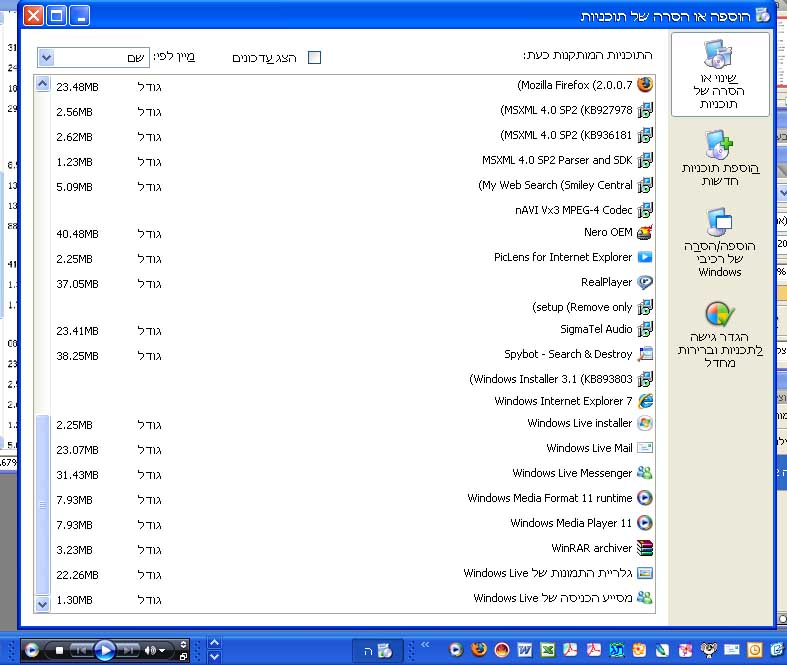Skip to next track in mini player
The image size is (787, 665).
127,651
